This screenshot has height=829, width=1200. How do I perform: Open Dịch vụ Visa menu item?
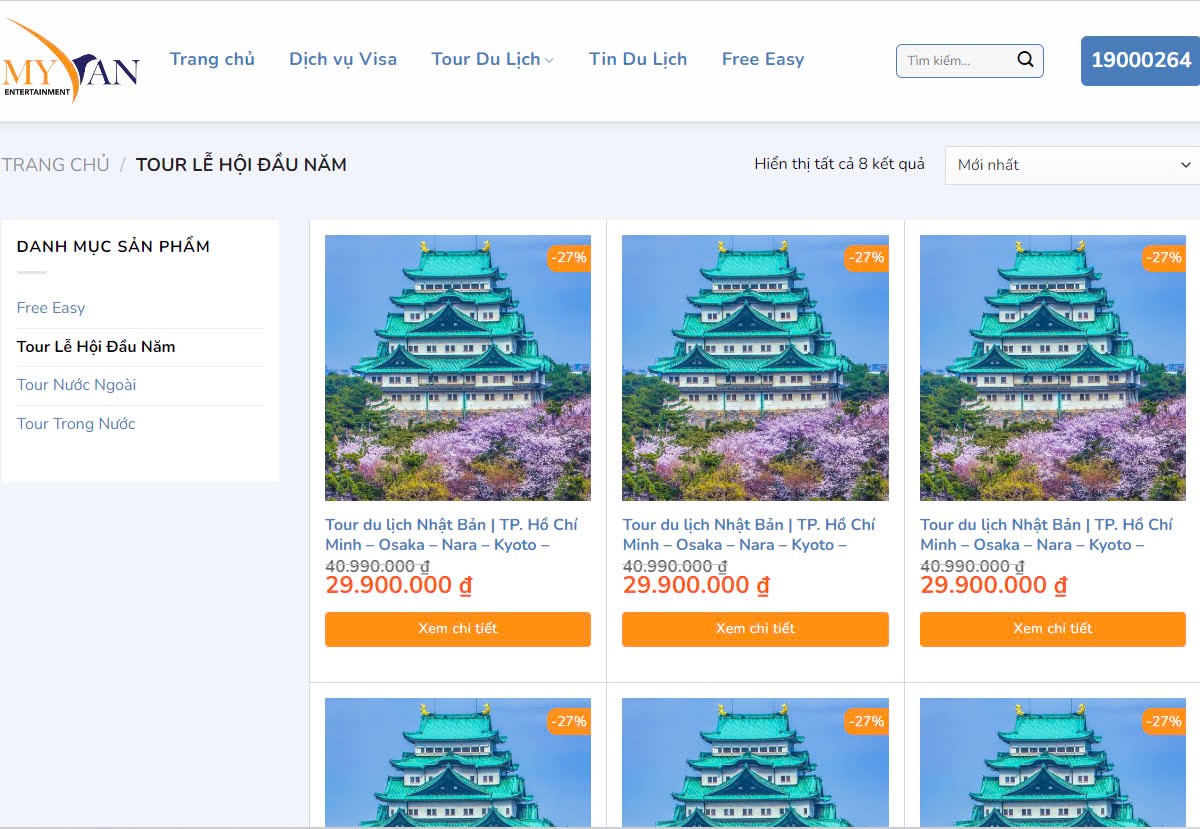(x=343, y=59)
